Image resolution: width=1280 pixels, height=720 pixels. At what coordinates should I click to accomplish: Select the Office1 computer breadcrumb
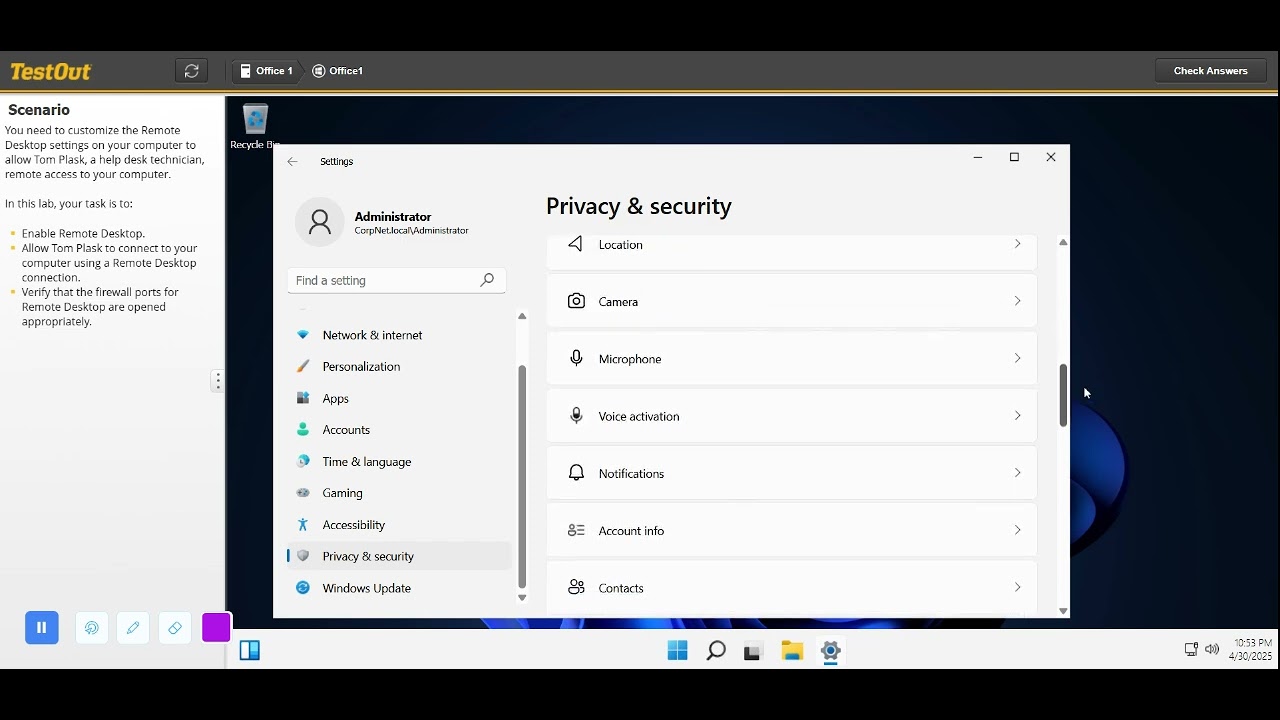pyautogui.click(x=338, y=71)
